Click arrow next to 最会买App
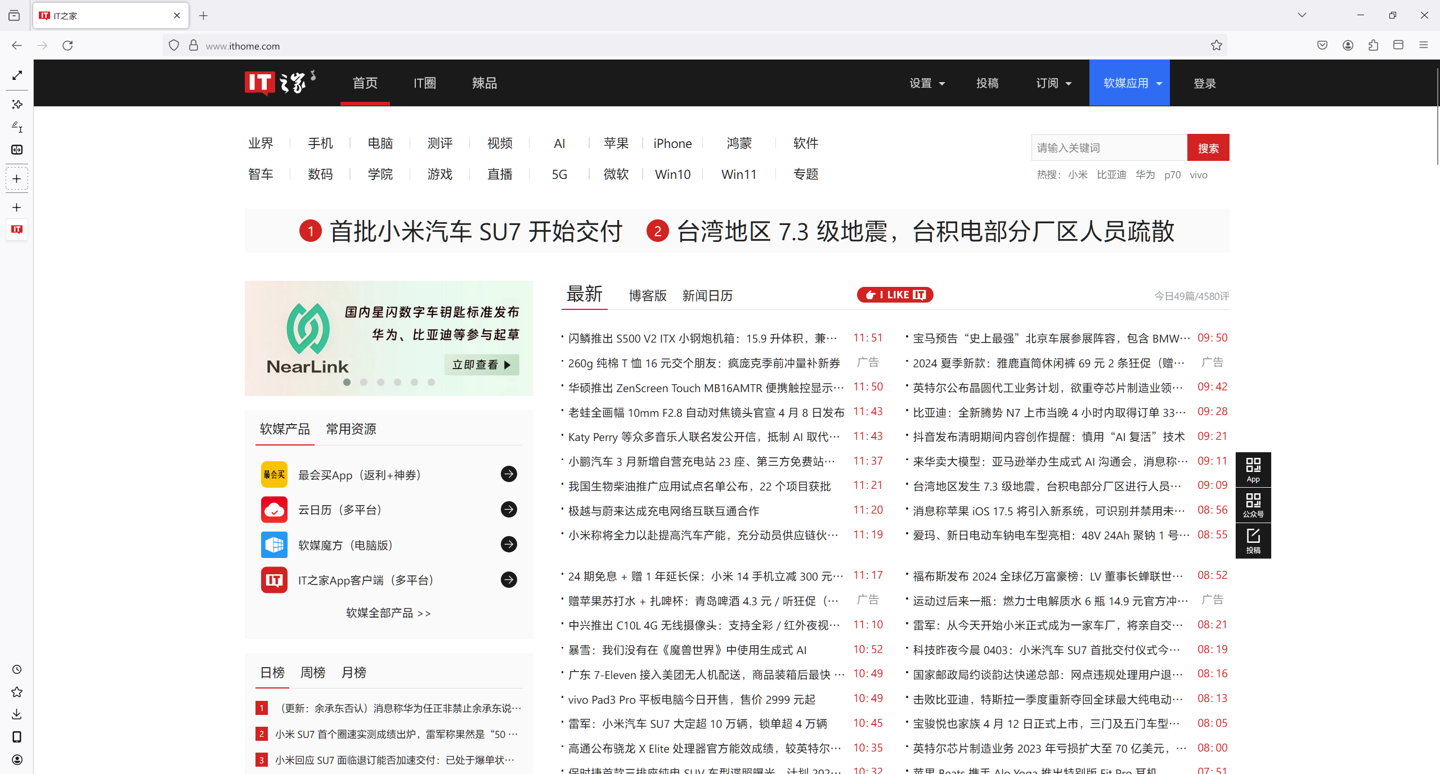The height and width of the screenshot is (774, 1440). pyautogui.click(x=509, y=474)
